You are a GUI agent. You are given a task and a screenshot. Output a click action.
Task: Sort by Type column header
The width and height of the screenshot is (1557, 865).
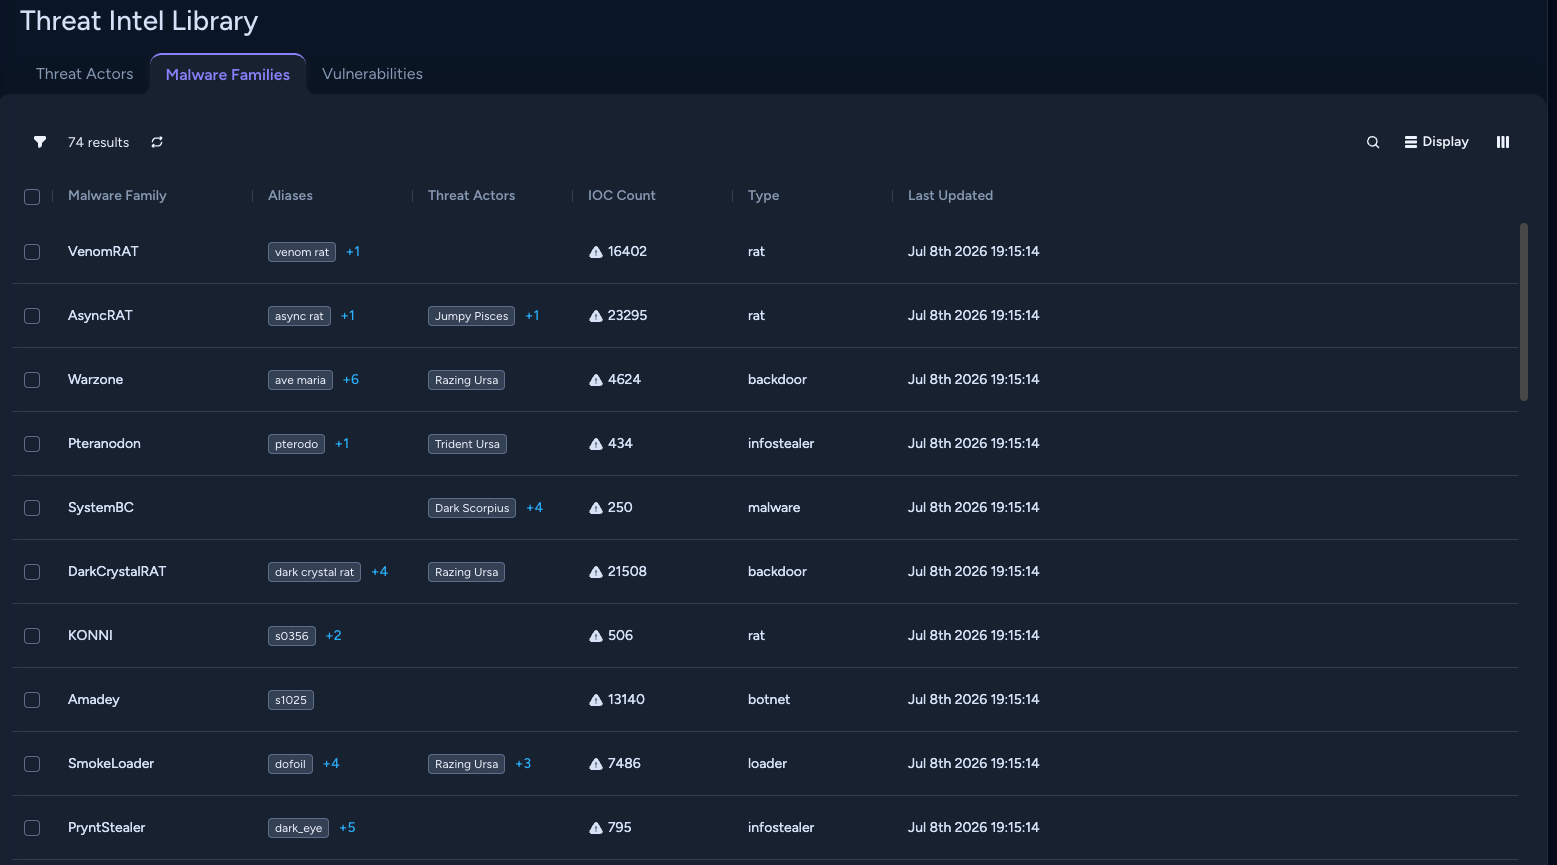pyautogui.click(x=763, y=195)
